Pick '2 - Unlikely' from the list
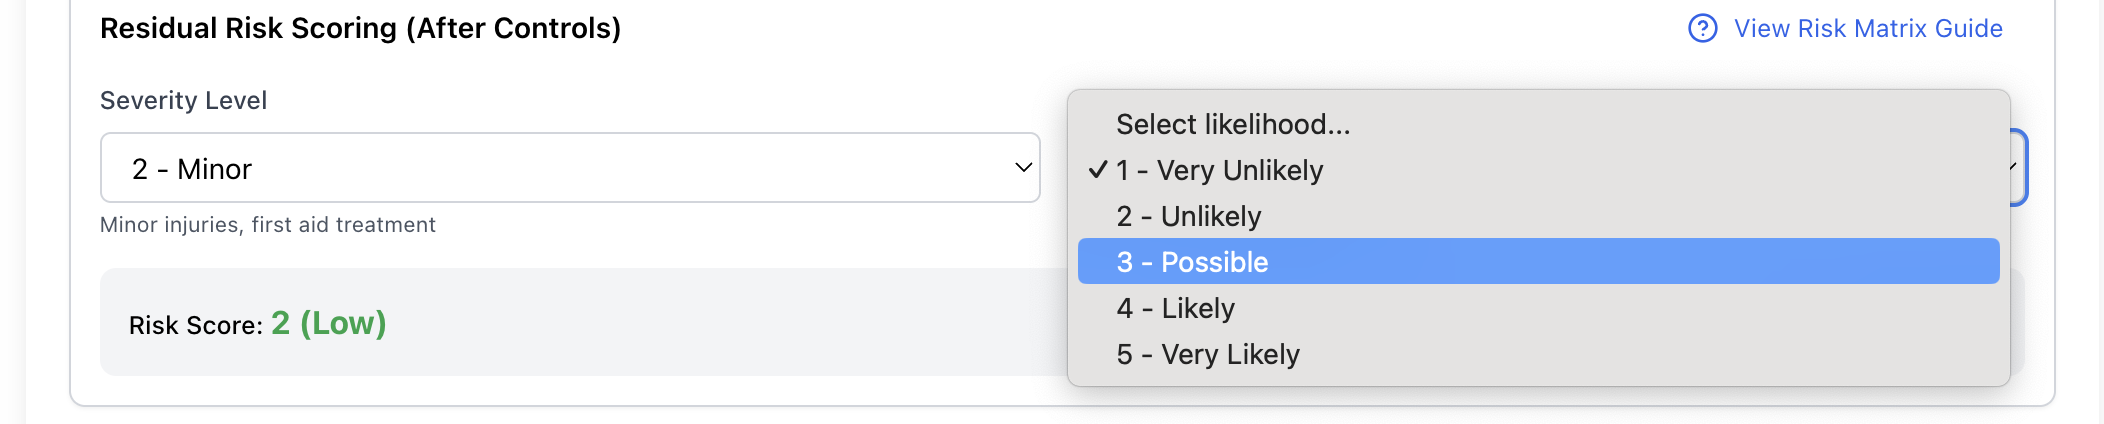This screenshot has width=2104, height=424. coord(1189,216)
